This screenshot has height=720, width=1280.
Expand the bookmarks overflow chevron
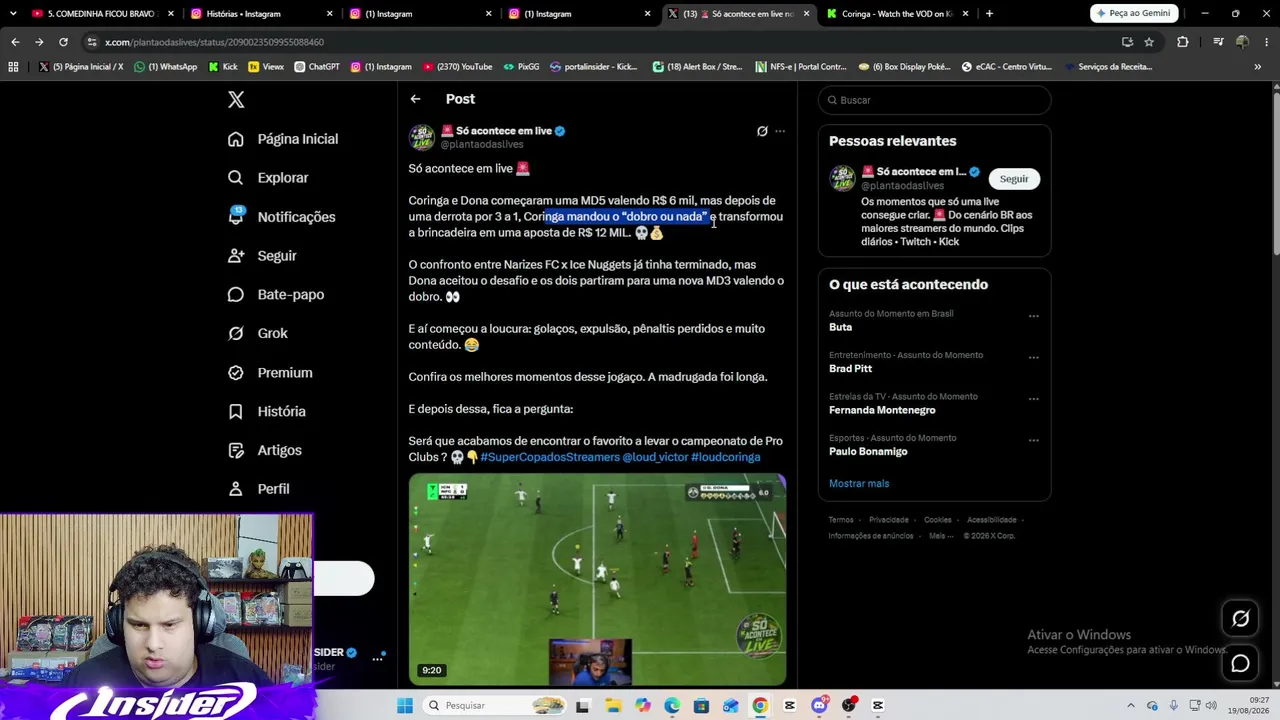(x=1257, y=67)
